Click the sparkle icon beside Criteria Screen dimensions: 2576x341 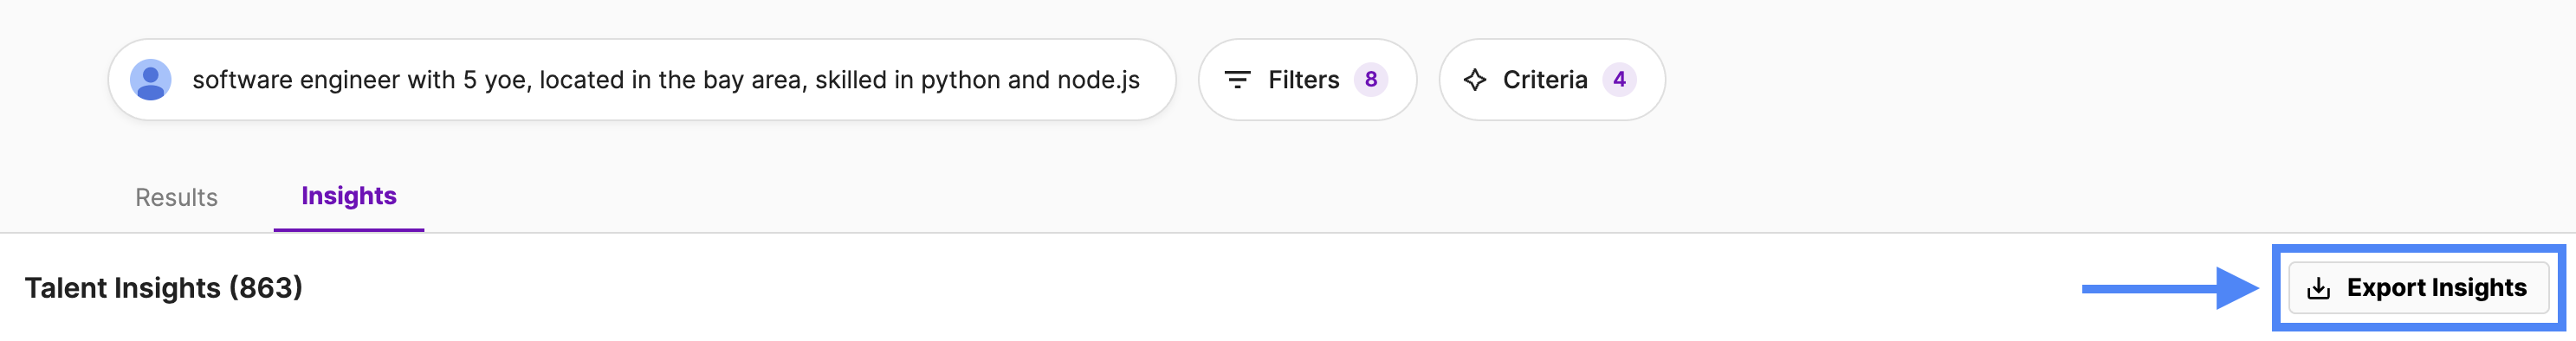(1474, 80)
